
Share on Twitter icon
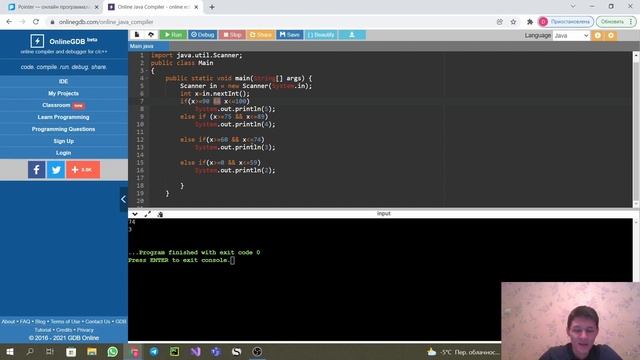pyautogui.click(x=56, y=169)
